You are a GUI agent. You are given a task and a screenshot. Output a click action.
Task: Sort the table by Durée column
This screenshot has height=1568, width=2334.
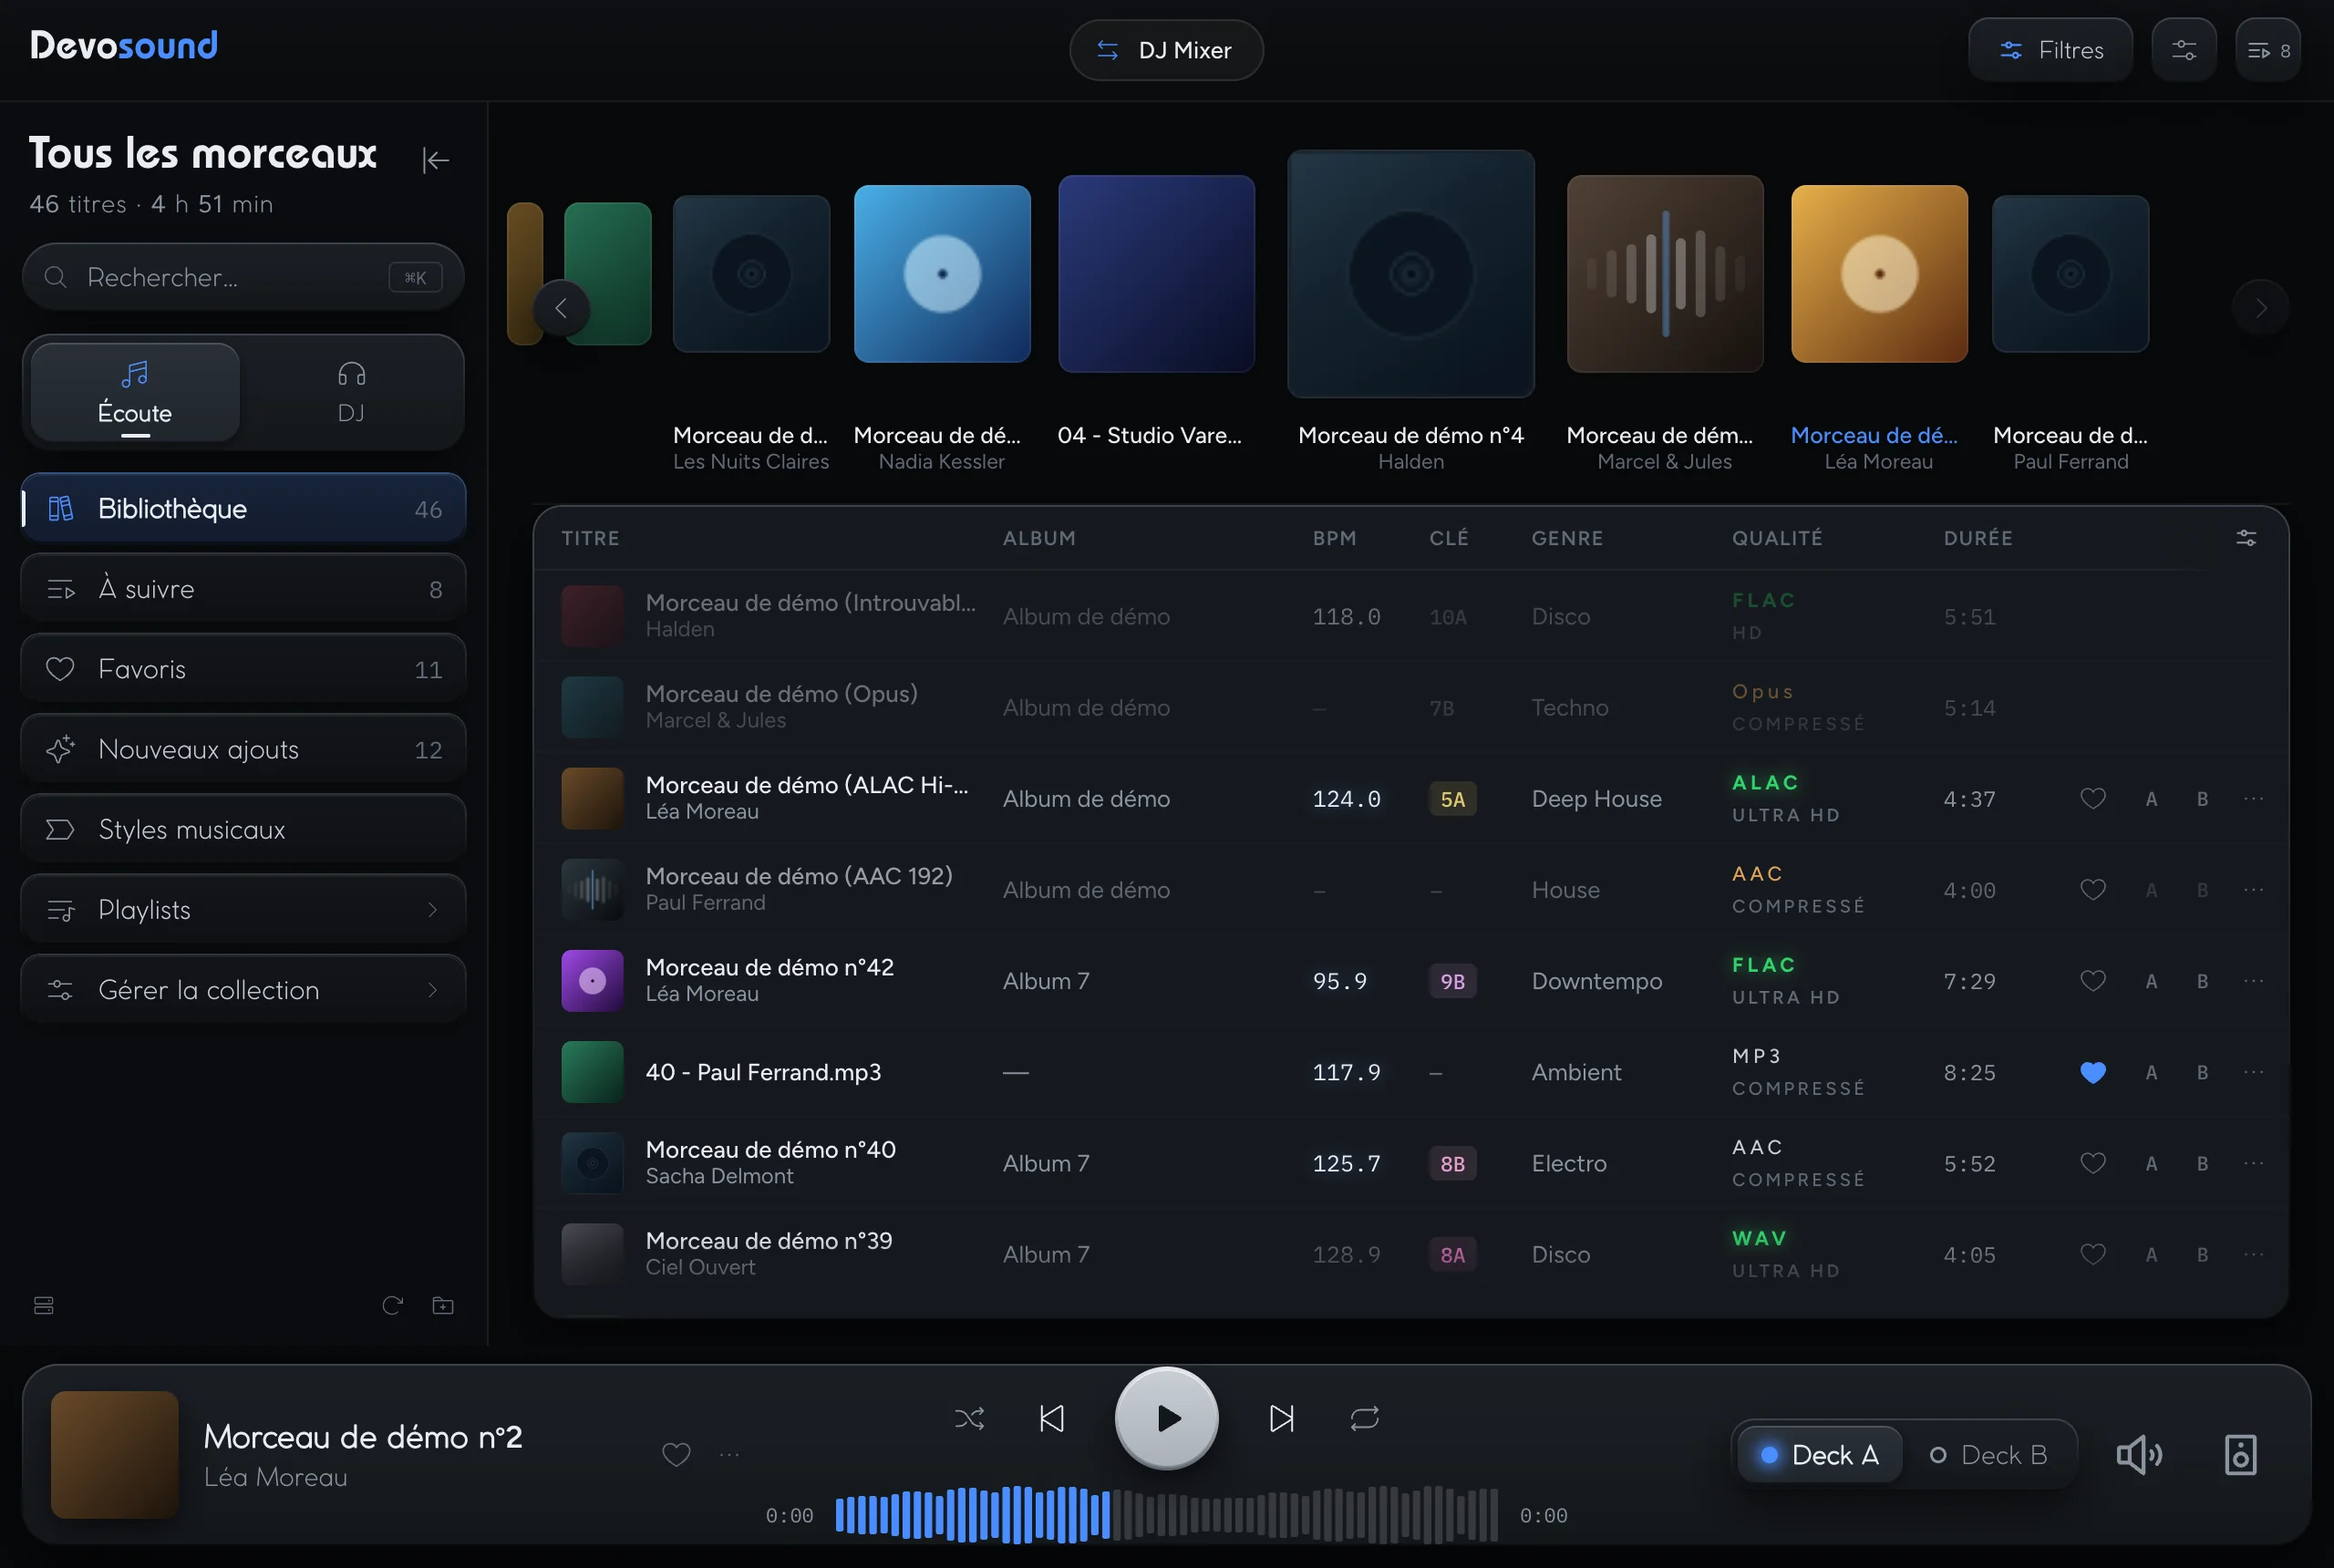[x=1978, y=538]
